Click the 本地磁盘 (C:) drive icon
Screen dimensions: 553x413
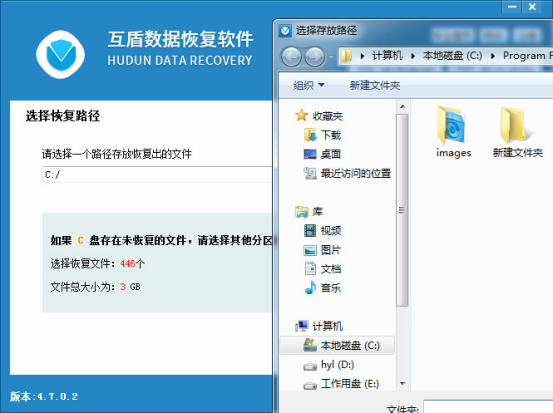[310, 345]
